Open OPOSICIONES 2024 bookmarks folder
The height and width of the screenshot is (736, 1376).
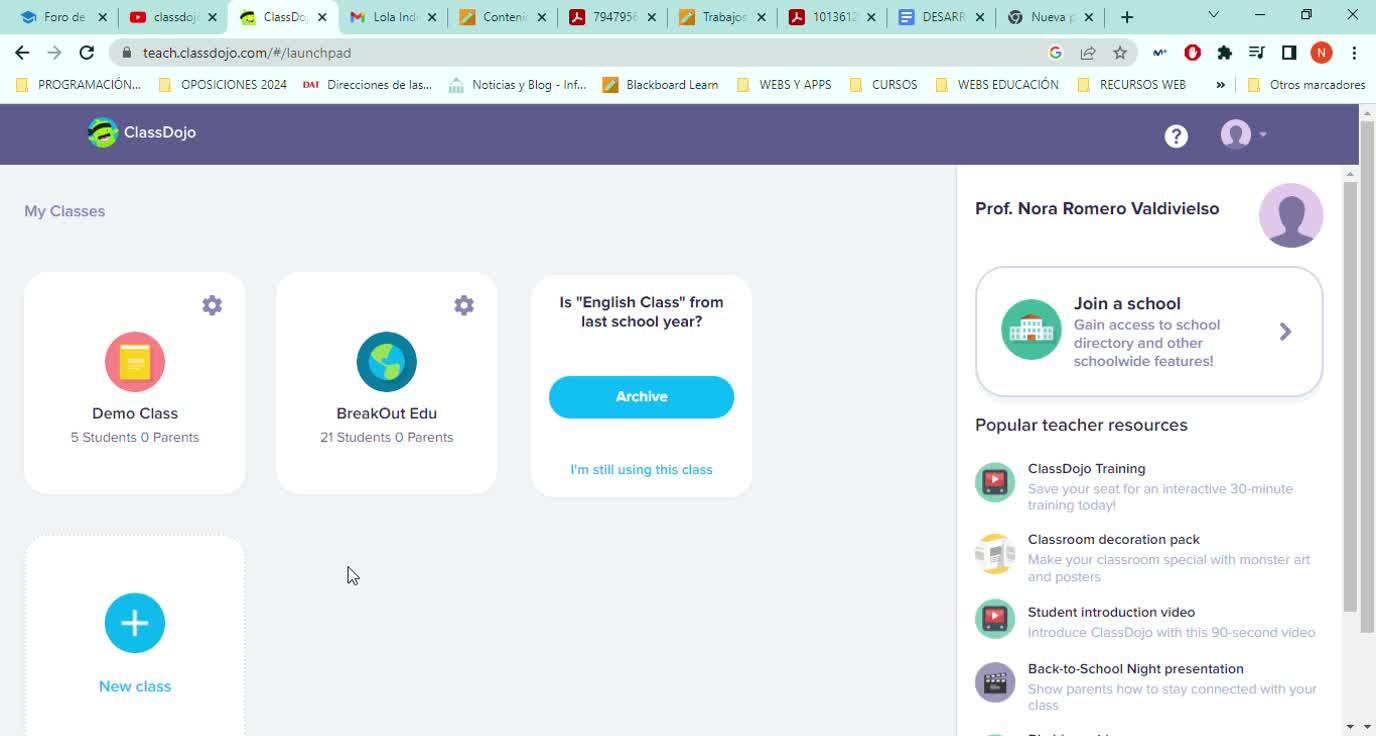pos(223,85)
